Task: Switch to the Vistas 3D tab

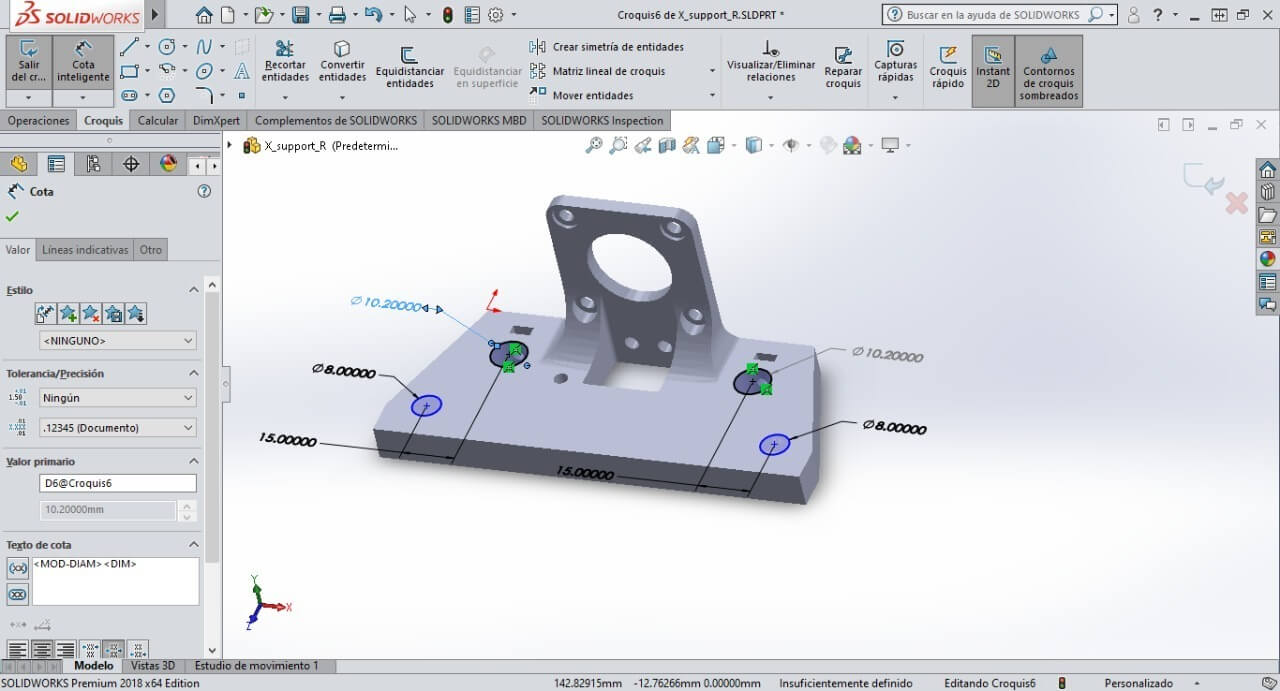Action: [153, 666]
